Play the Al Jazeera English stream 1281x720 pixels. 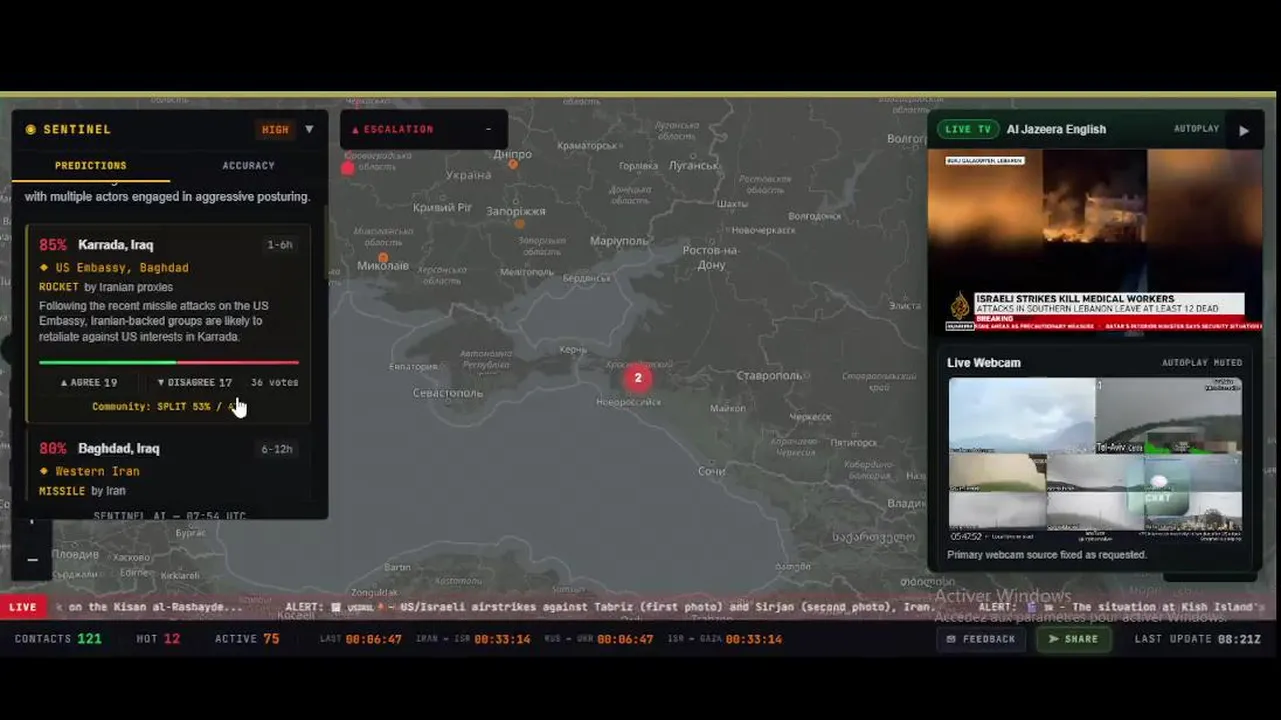point(1244,130)
